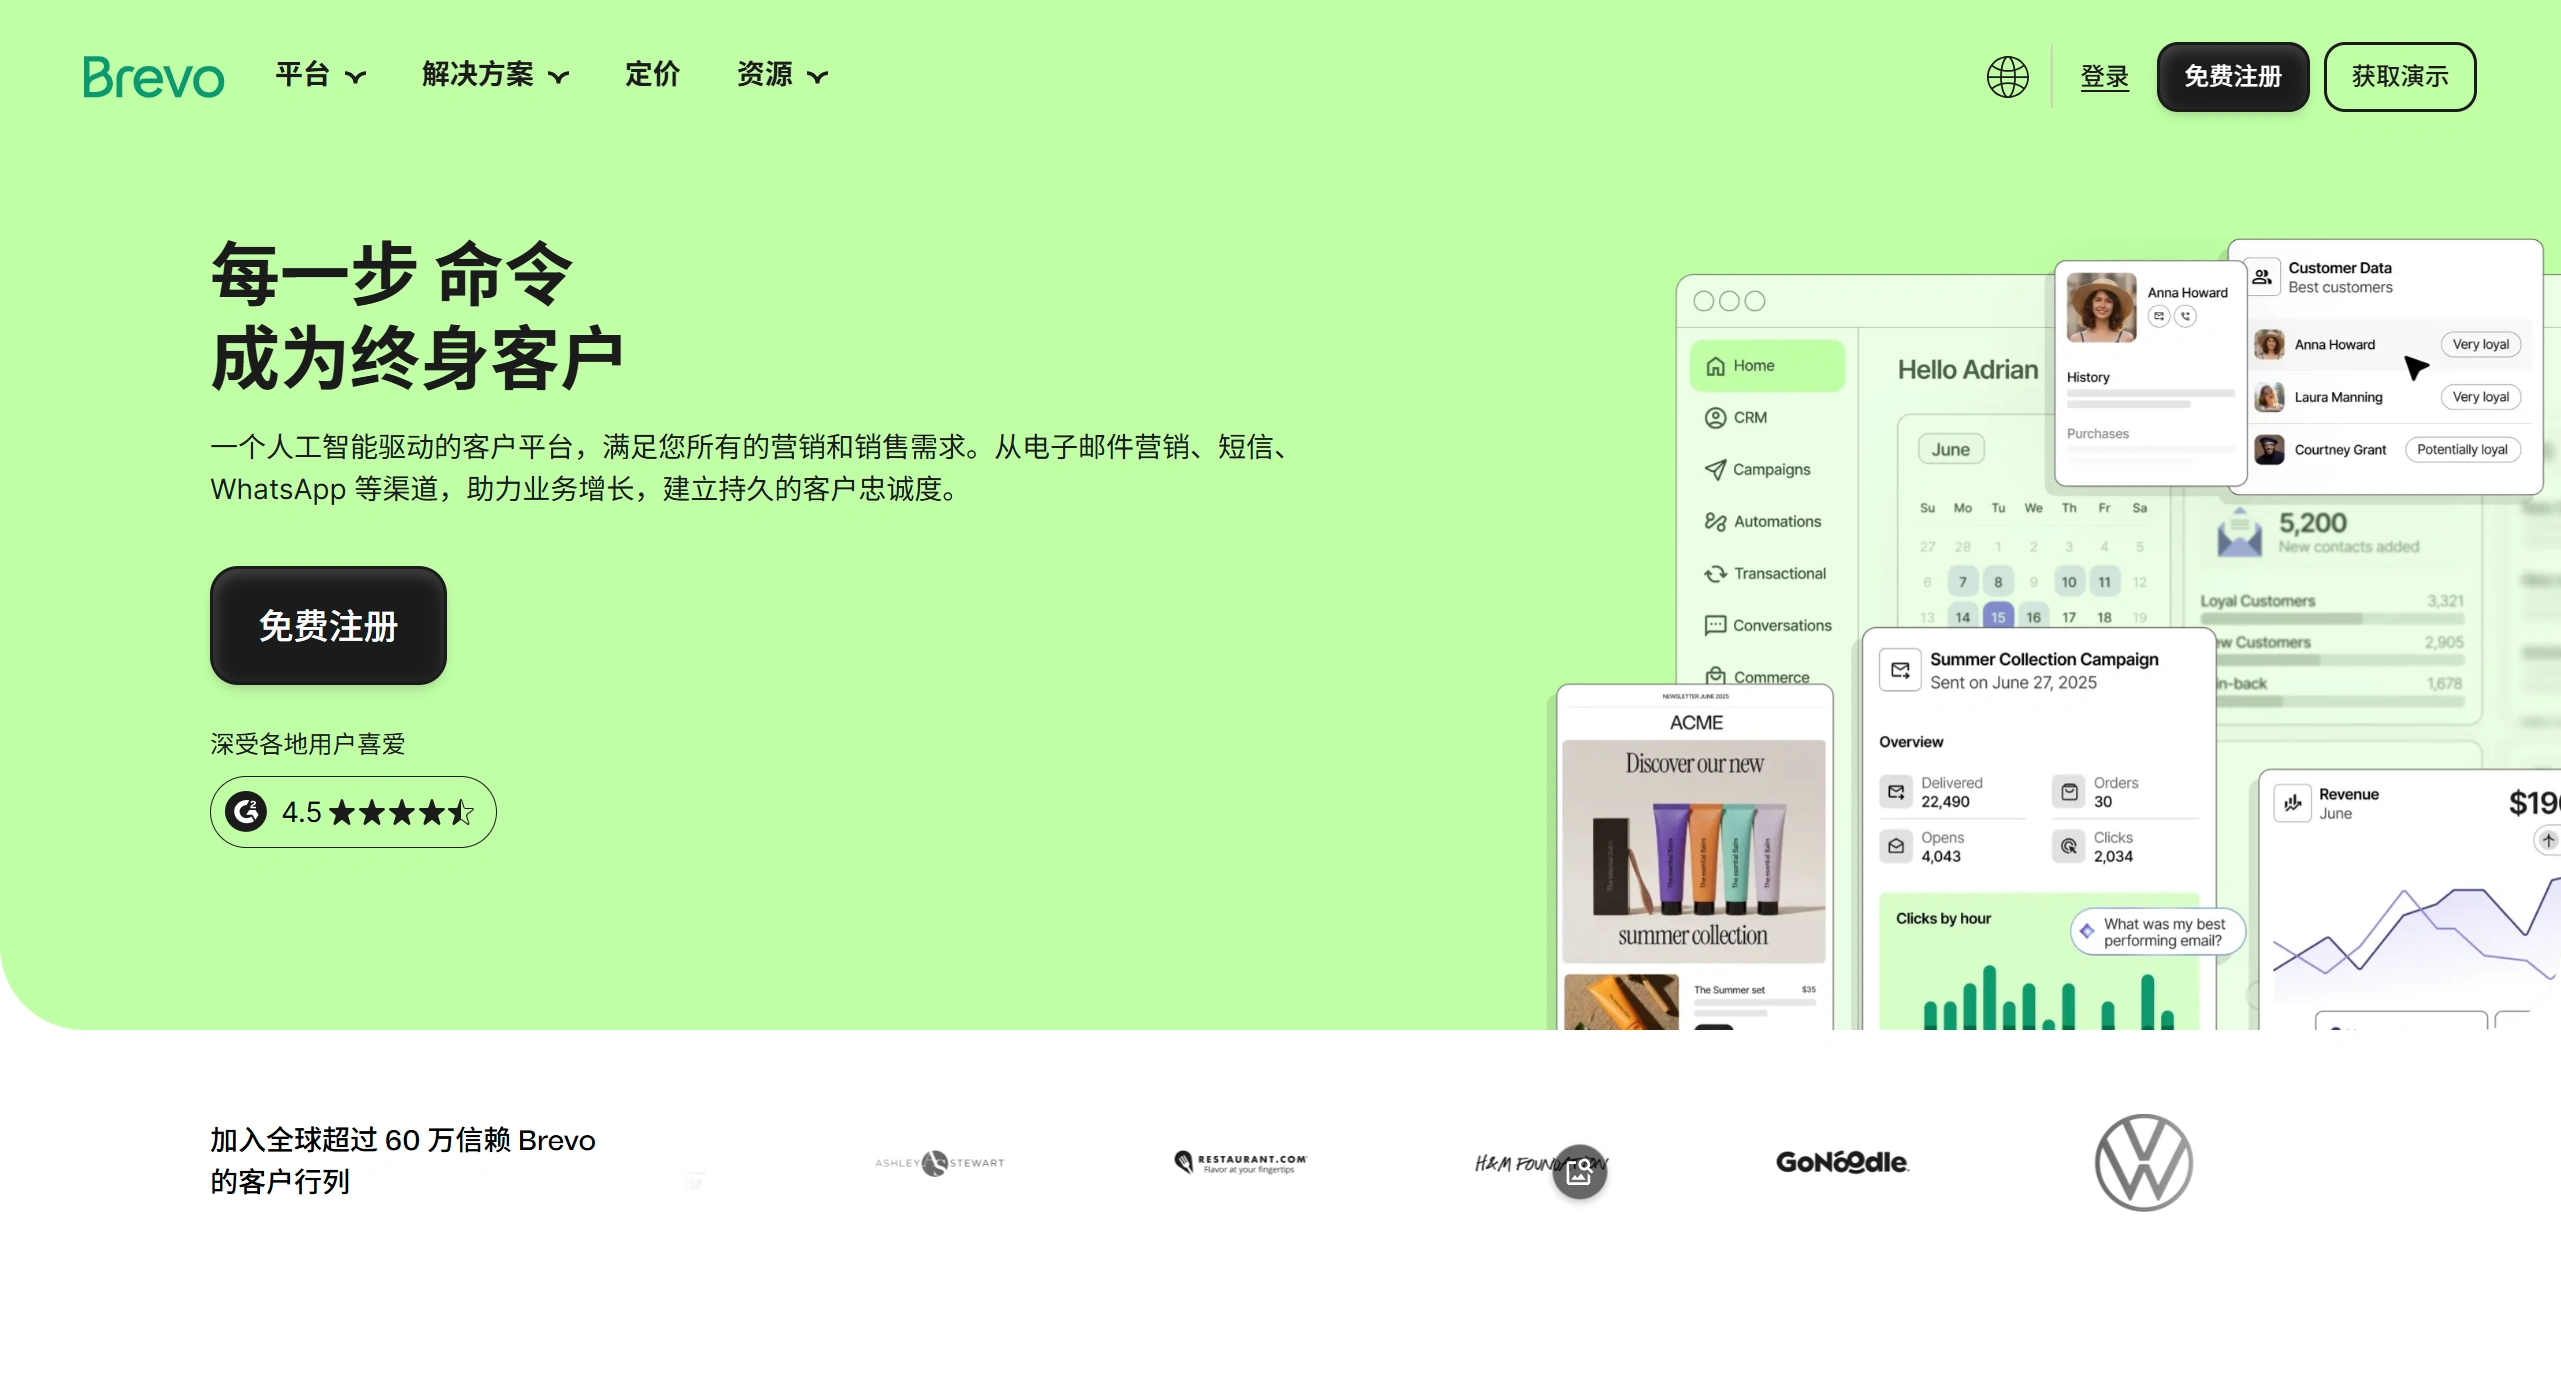The image size is (2561, 1397).
Task: Click the Orders stat icon
Action: [2069, 792]
